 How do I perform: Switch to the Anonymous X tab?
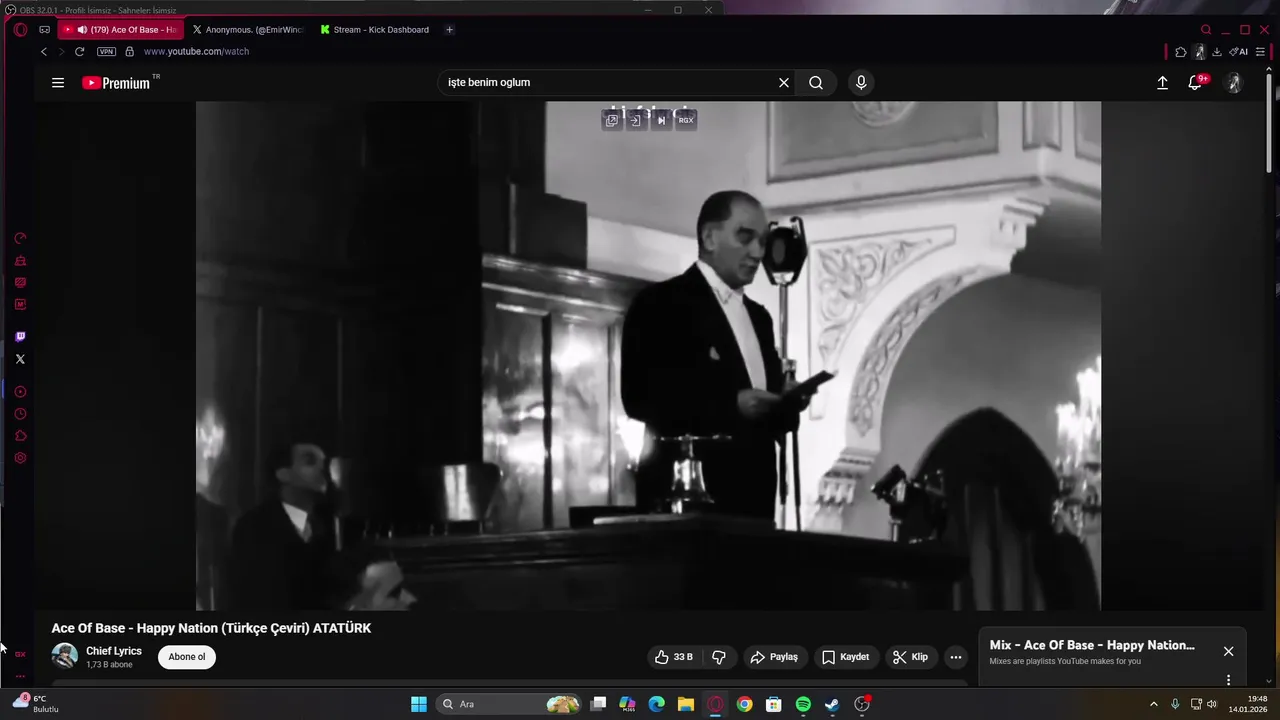pos(247,30)
